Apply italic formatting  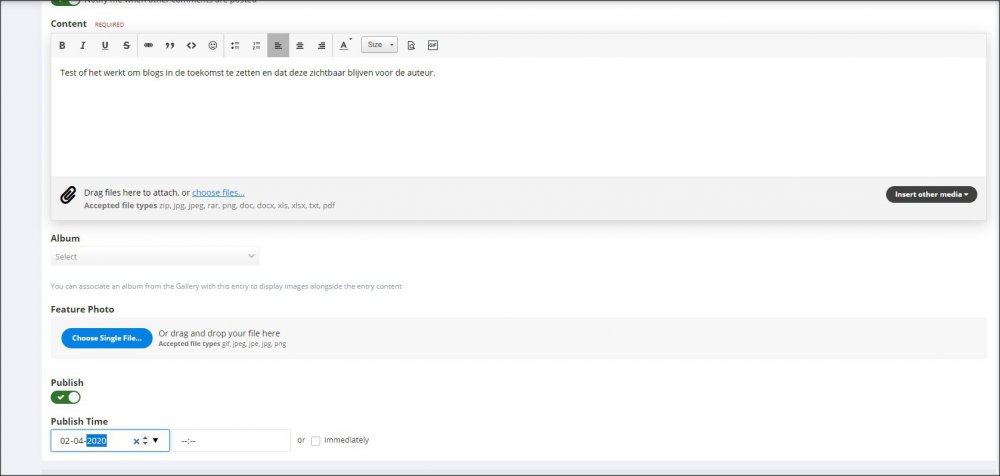pyautogui.click(x=83, y=45)
